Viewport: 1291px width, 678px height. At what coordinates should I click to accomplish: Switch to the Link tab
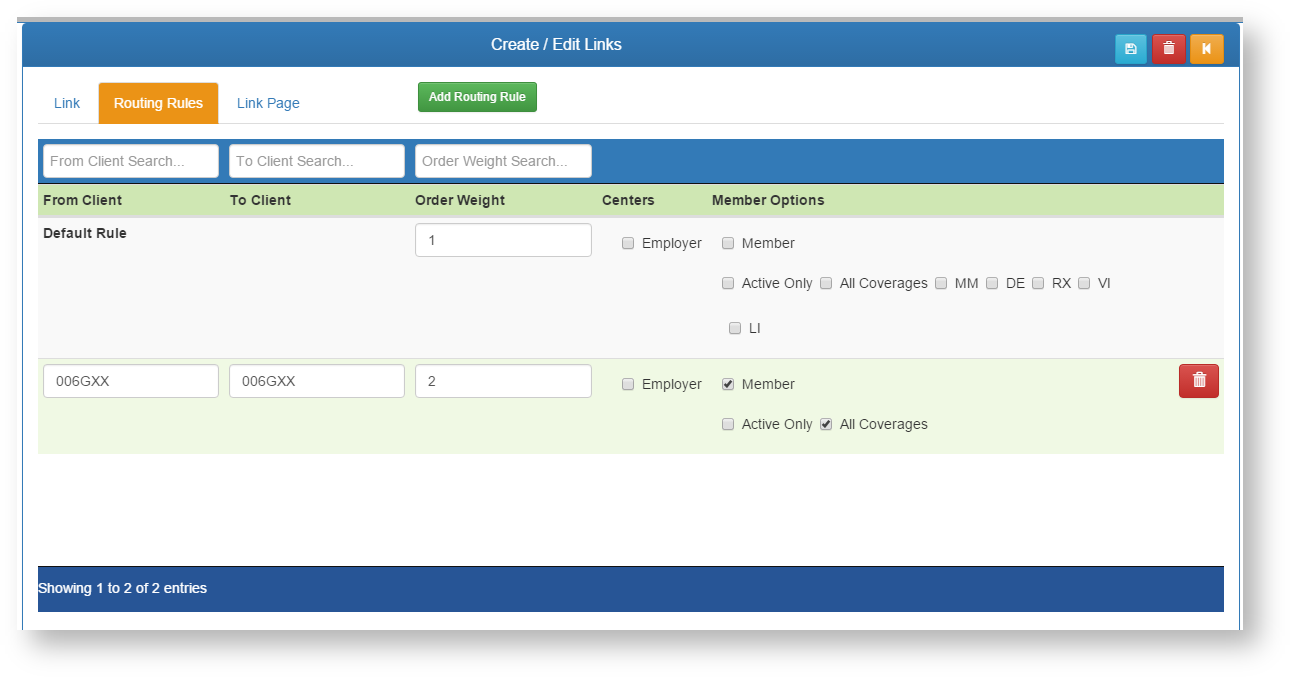coord(67,103)
